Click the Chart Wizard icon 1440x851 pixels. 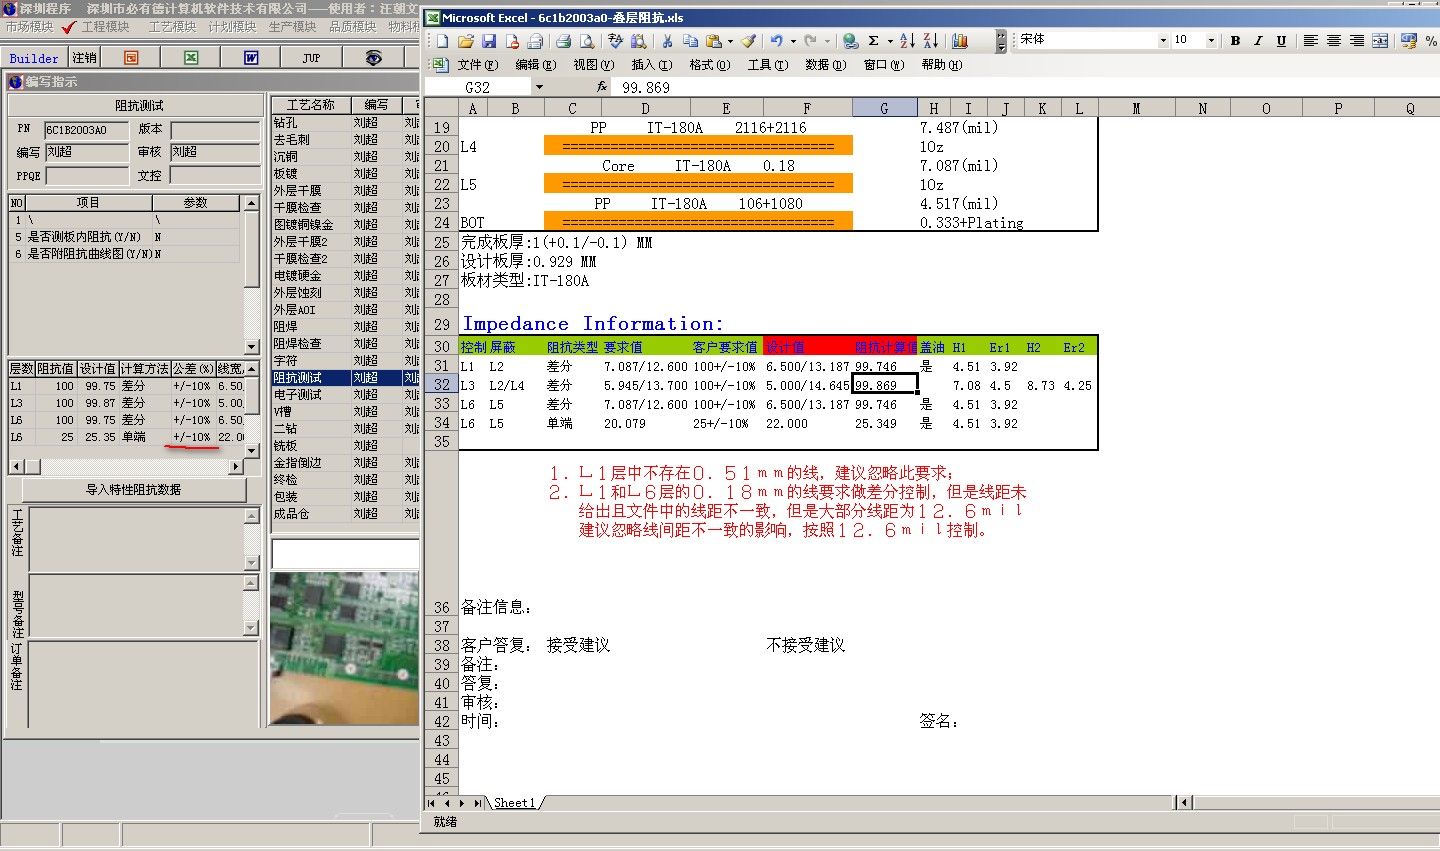pyautogui.click(x=960, y=41)
